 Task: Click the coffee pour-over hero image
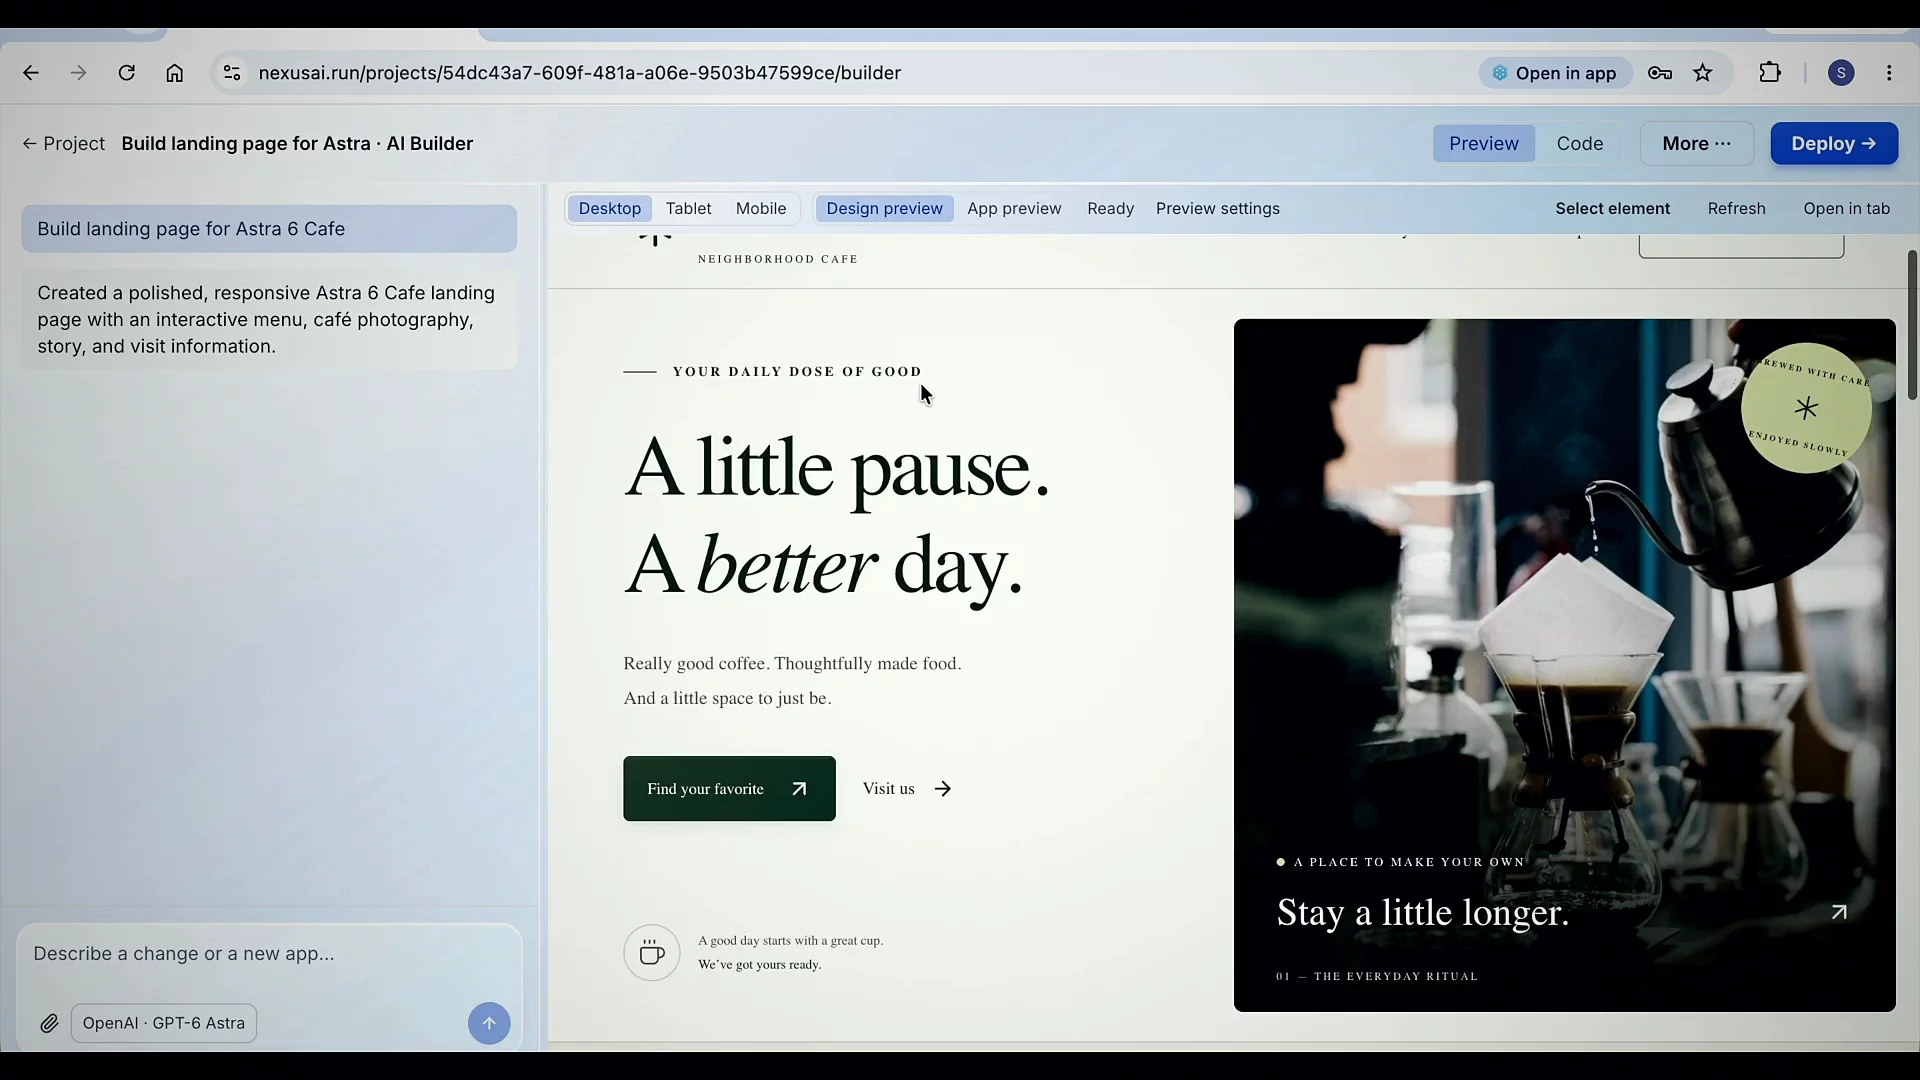[1565, 665]
